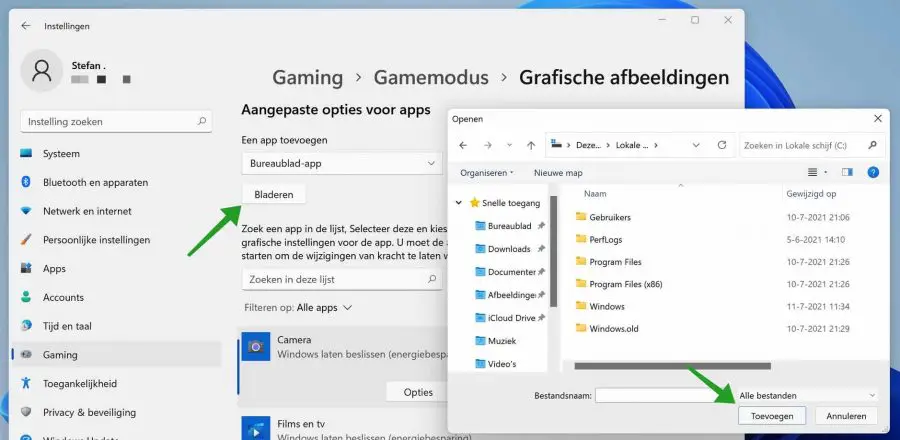Viewport: 900px width, 440px height.
Task: Expand the address bar path dropdown
Action: click(696, 146)
